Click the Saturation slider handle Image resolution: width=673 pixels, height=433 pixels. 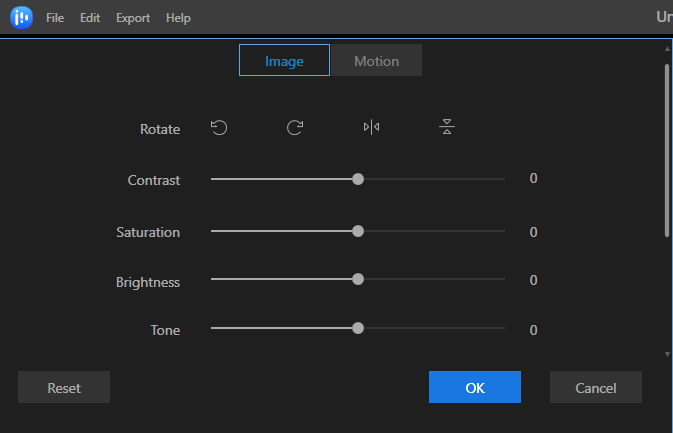[x=358, y=231]
